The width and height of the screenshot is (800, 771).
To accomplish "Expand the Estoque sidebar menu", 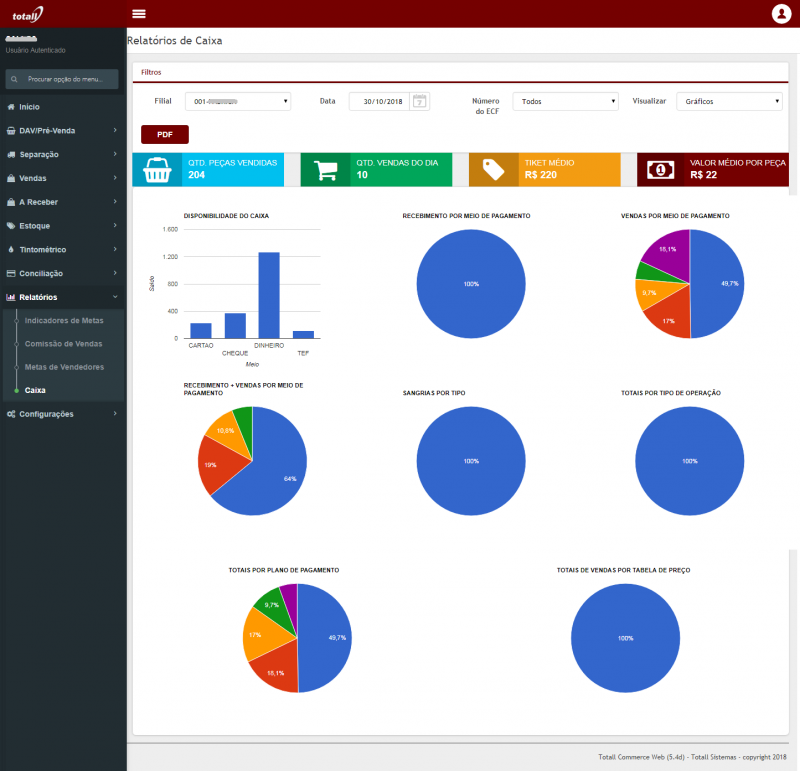I will (63, 226).
